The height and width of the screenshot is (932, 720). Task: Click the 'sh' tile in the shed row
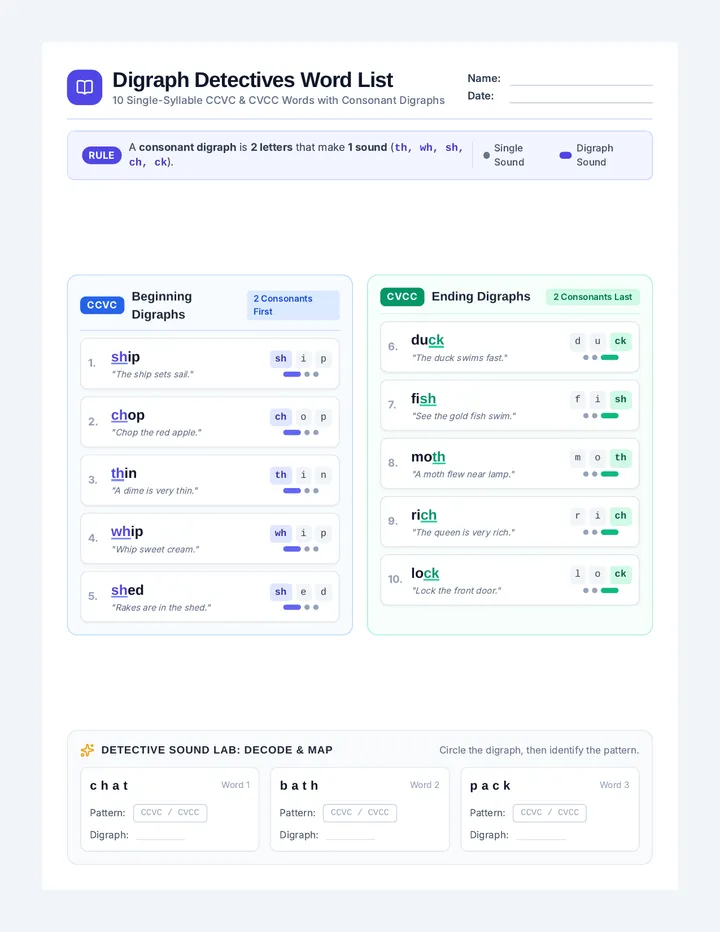pos(281,591)
